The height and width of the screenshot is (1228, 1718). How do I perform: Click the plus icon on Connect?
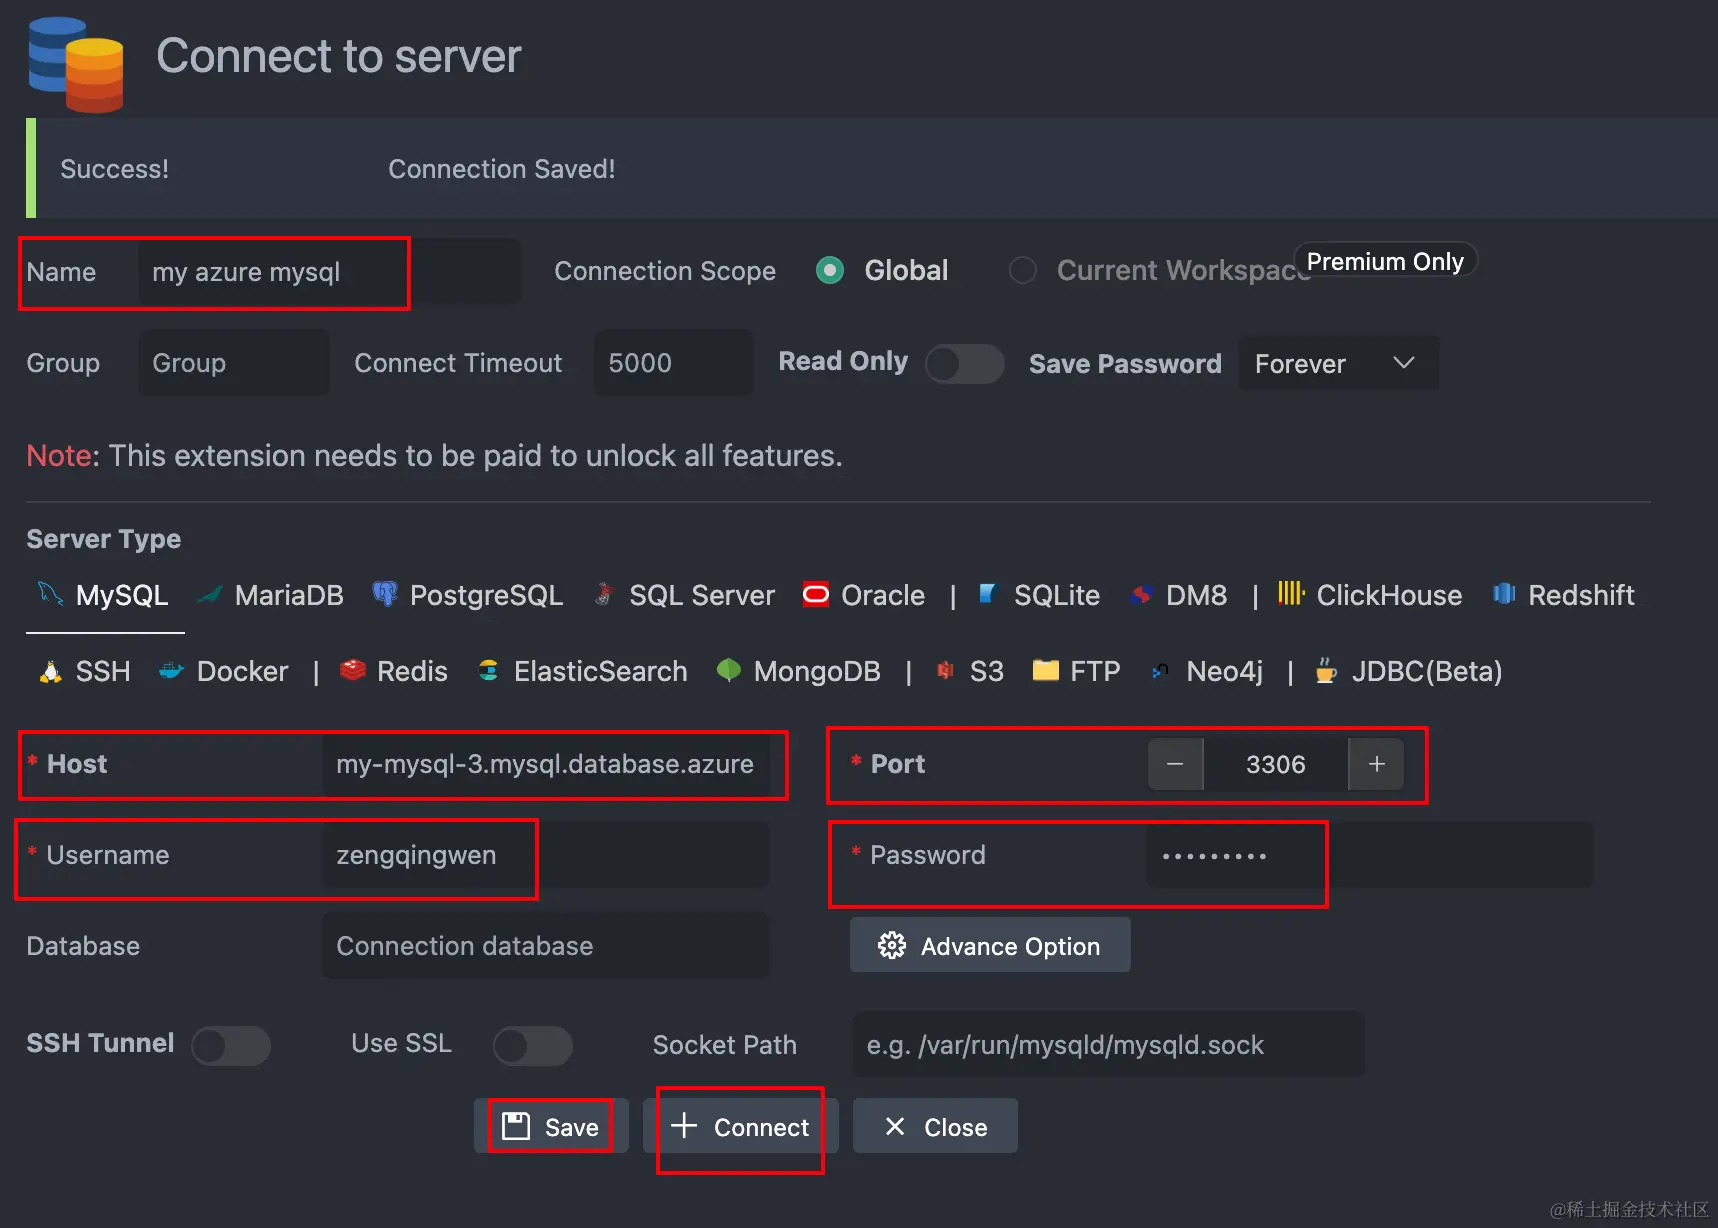click(x=684, y=1125)
